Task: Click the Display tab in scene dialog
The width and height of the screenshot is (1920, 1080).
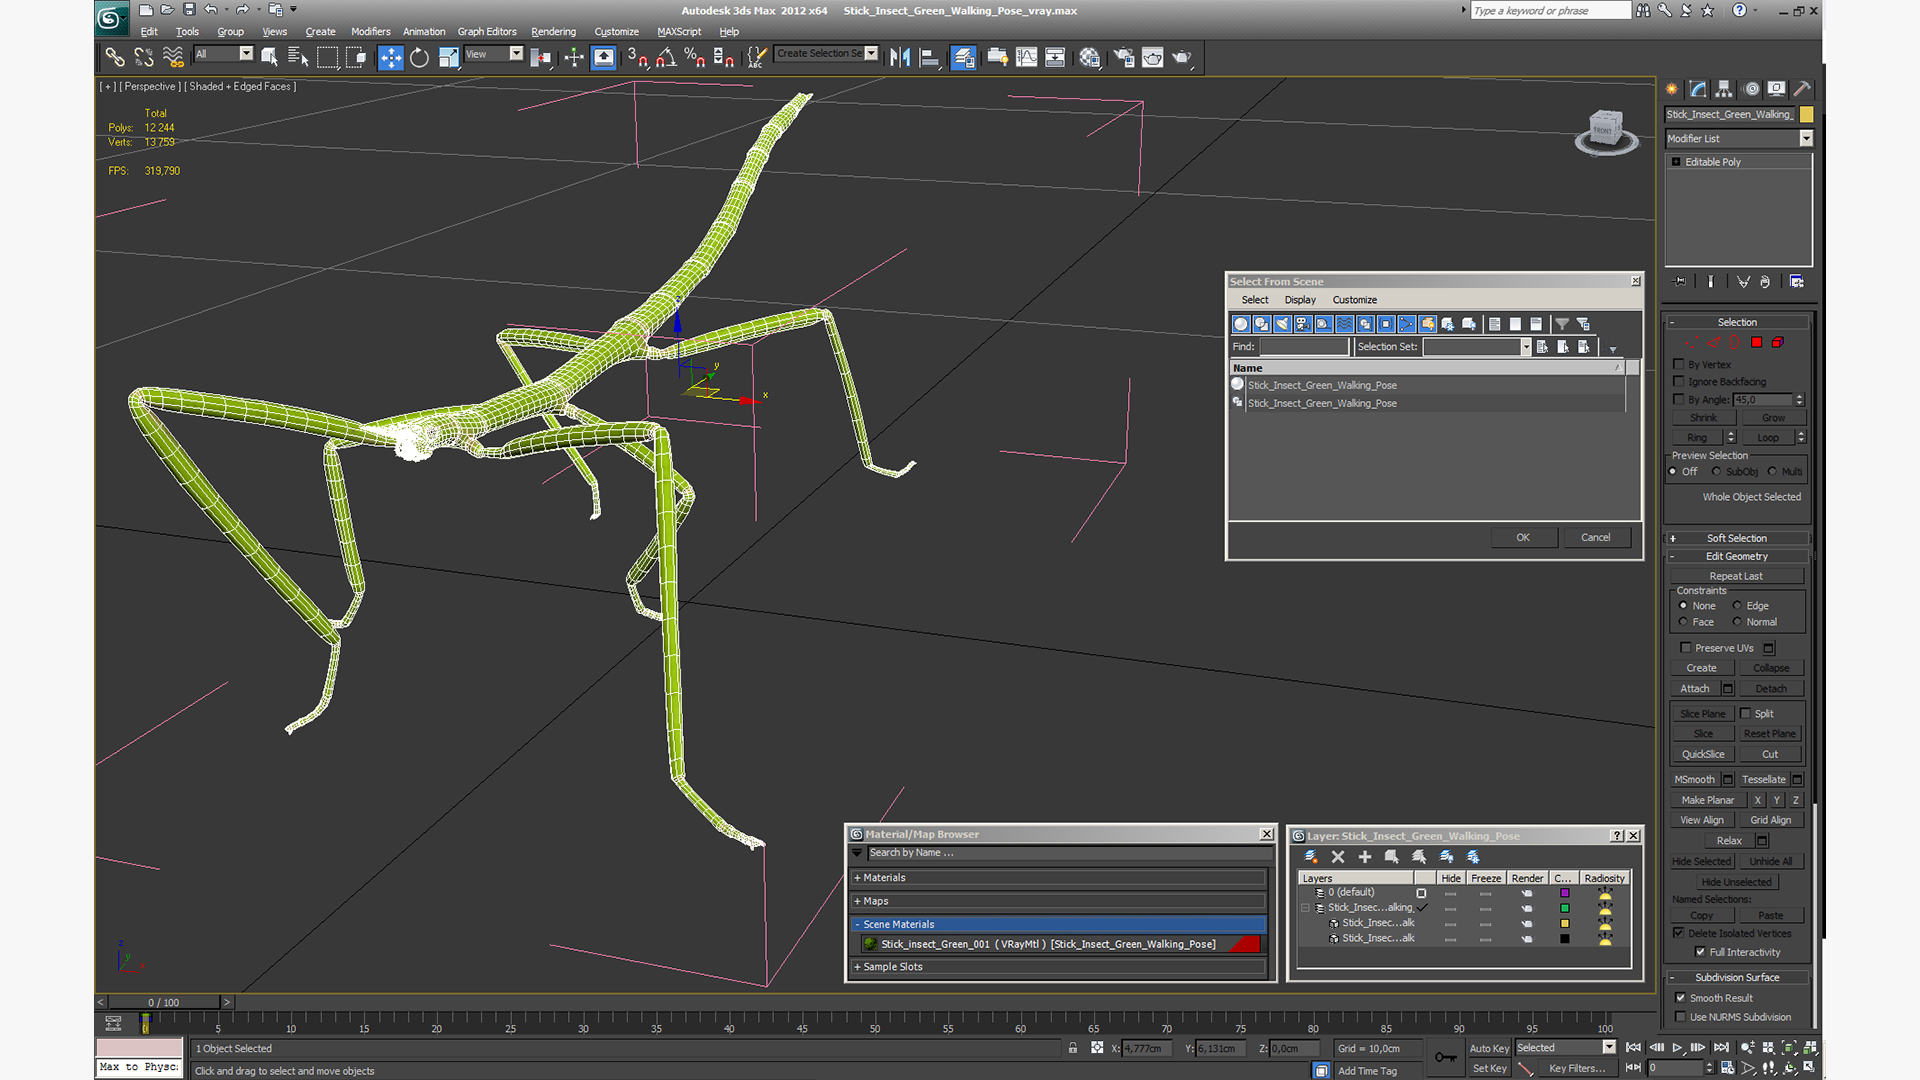Action: [x=1299, y=299]
